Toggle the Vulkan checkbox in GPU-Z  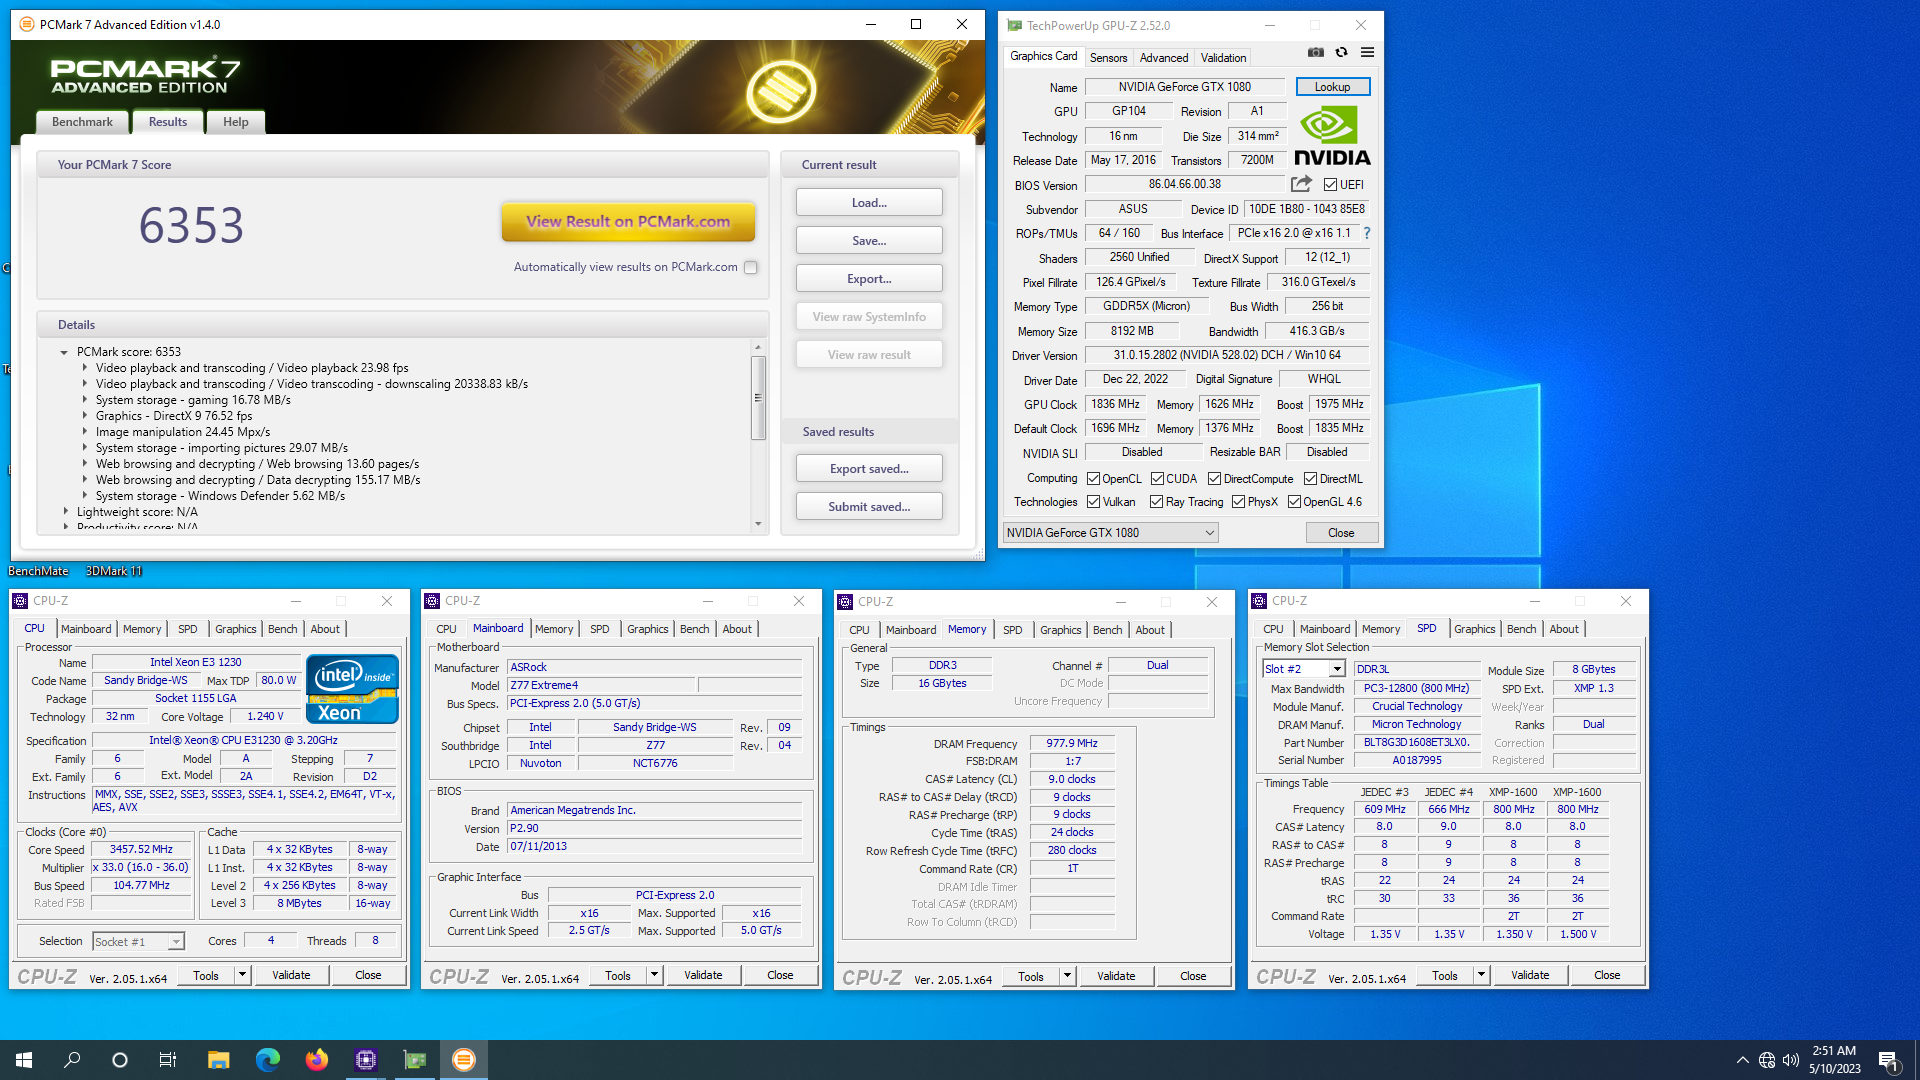(1093, 502)
